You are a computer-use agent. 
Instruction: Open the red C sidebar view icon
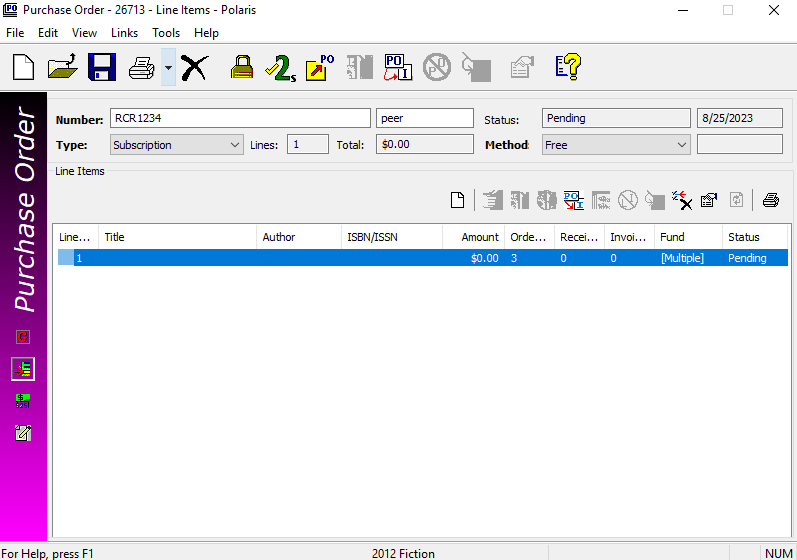[23, 337]
